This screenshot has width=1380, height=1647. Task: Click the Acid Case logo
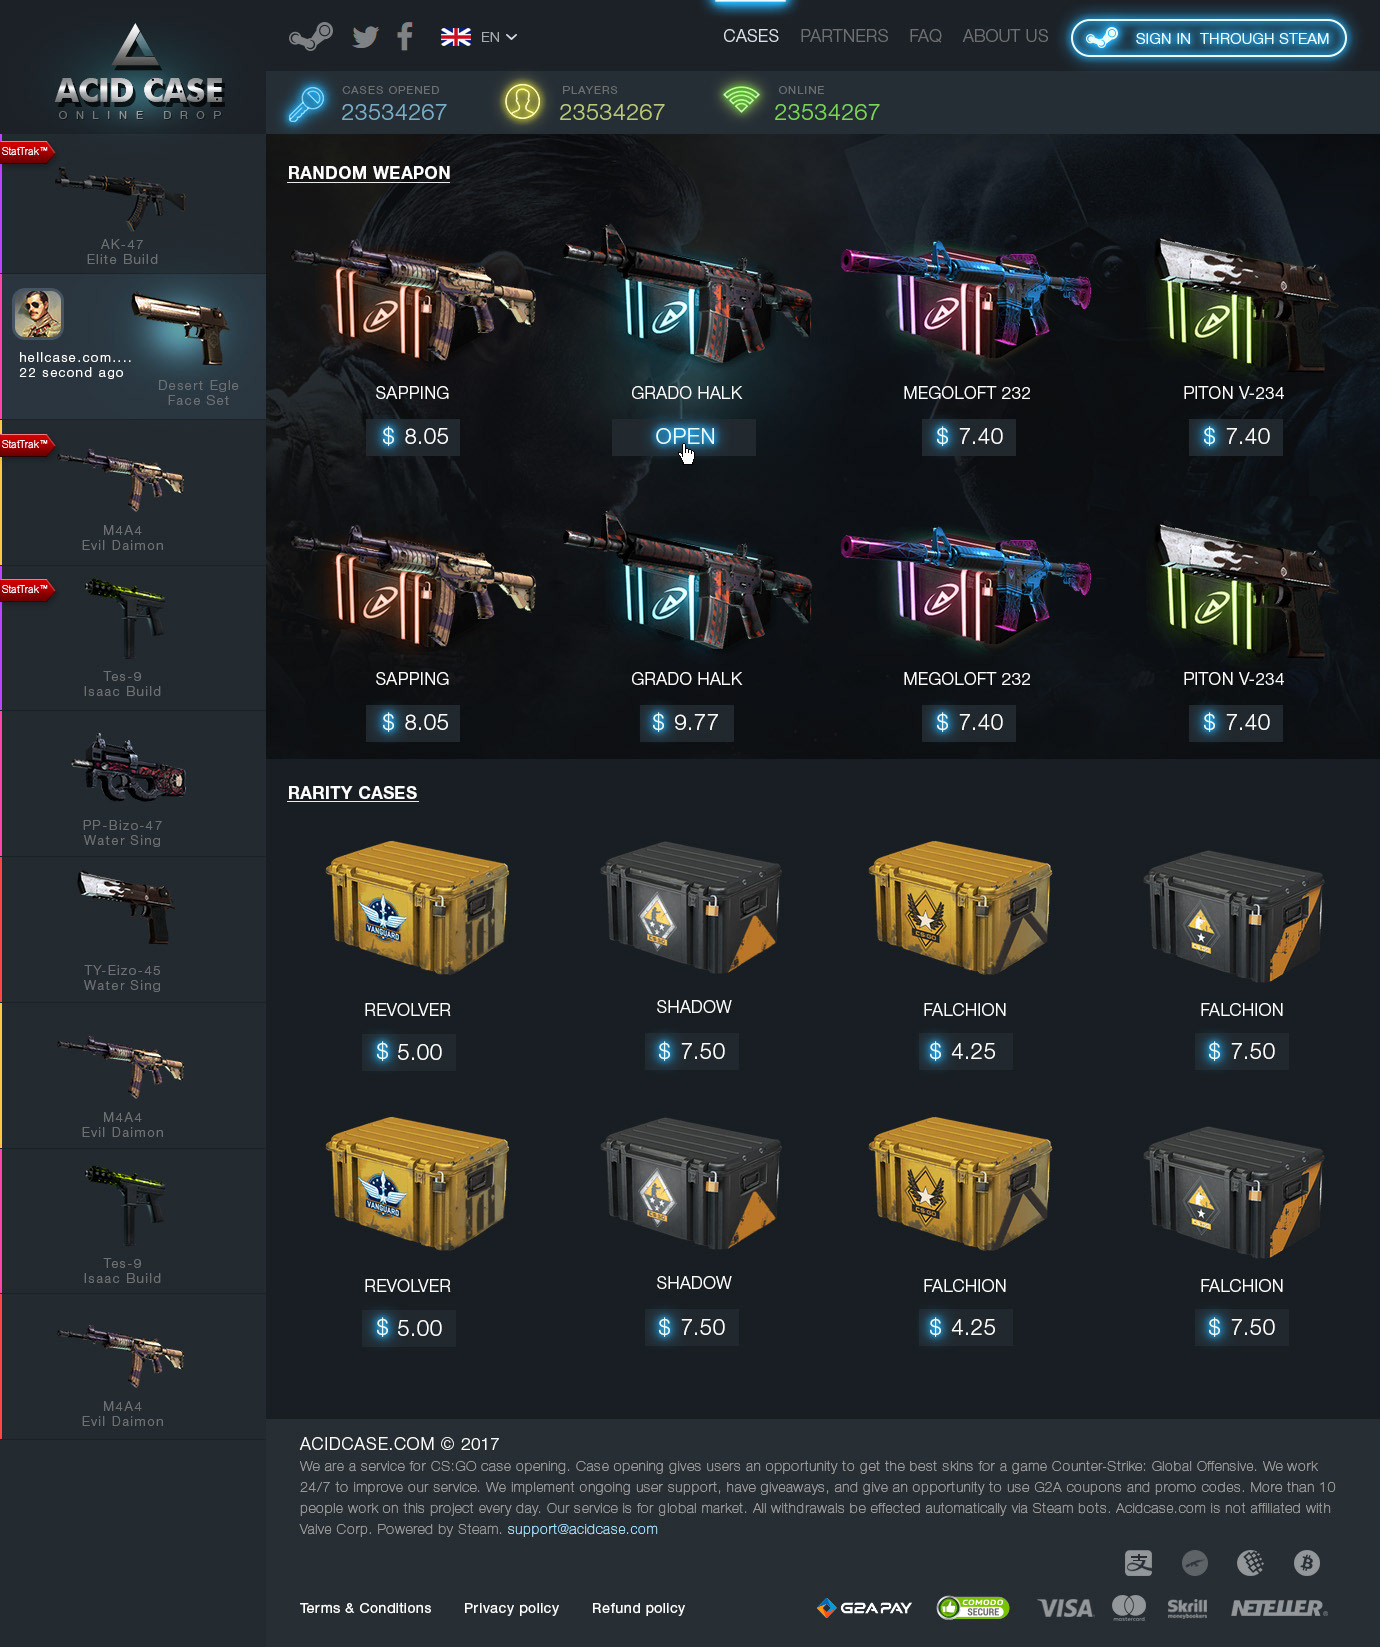pos(138,72)
